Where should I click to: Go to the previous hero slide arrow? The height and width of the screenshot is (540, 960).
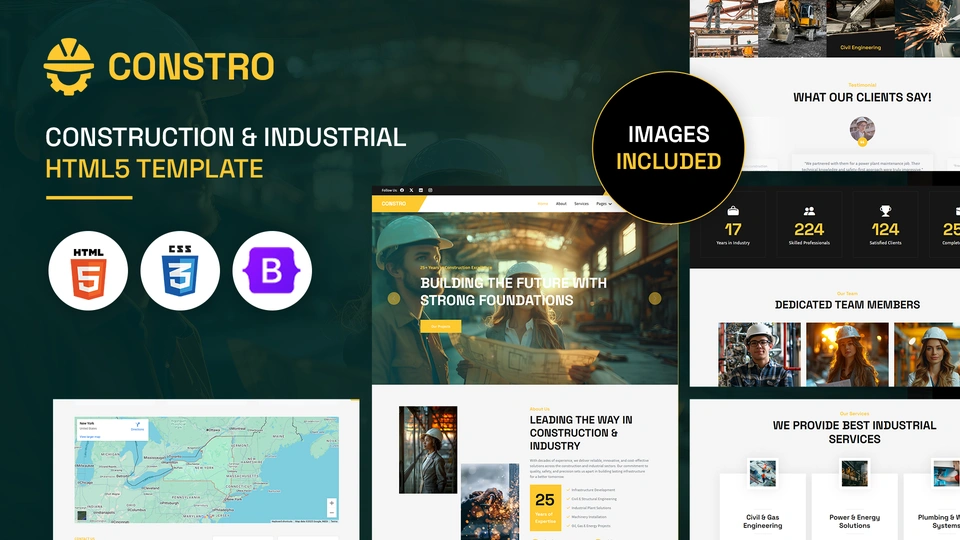[394, 298]
